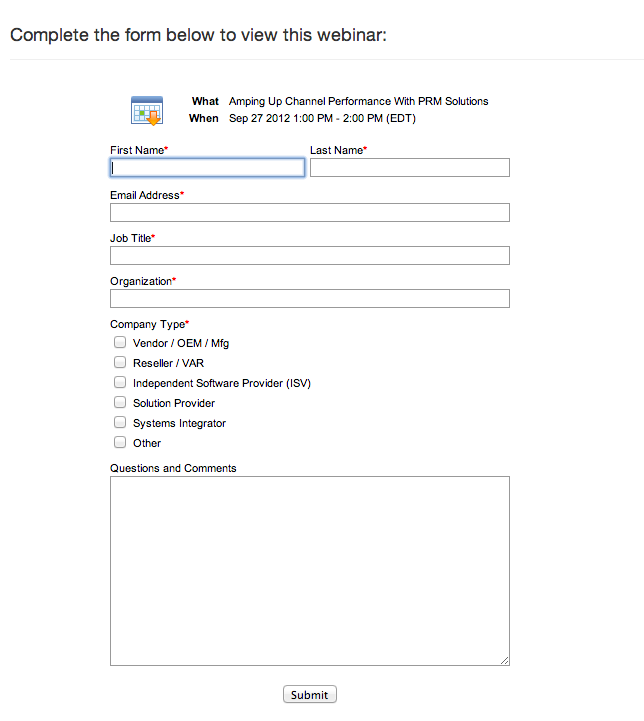Viewport: 644px width, 721px height.
Task: Click the webinar title text
Action: tap(359, 101)
